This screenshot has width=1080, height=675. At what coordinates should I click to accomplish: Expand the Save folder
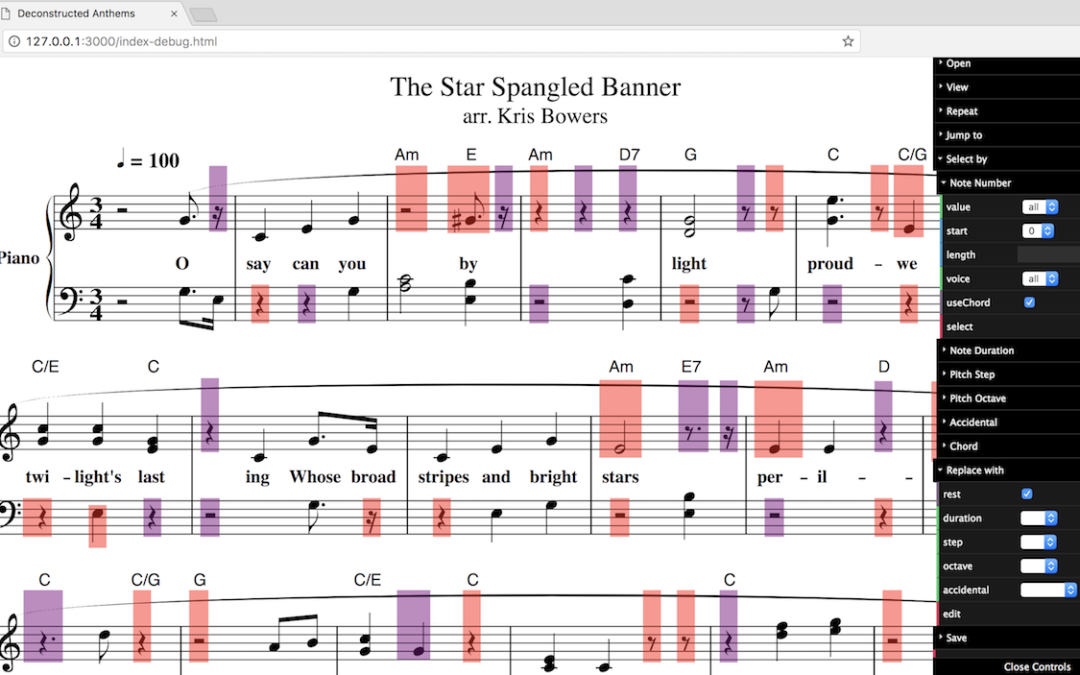pos(1006,638)
